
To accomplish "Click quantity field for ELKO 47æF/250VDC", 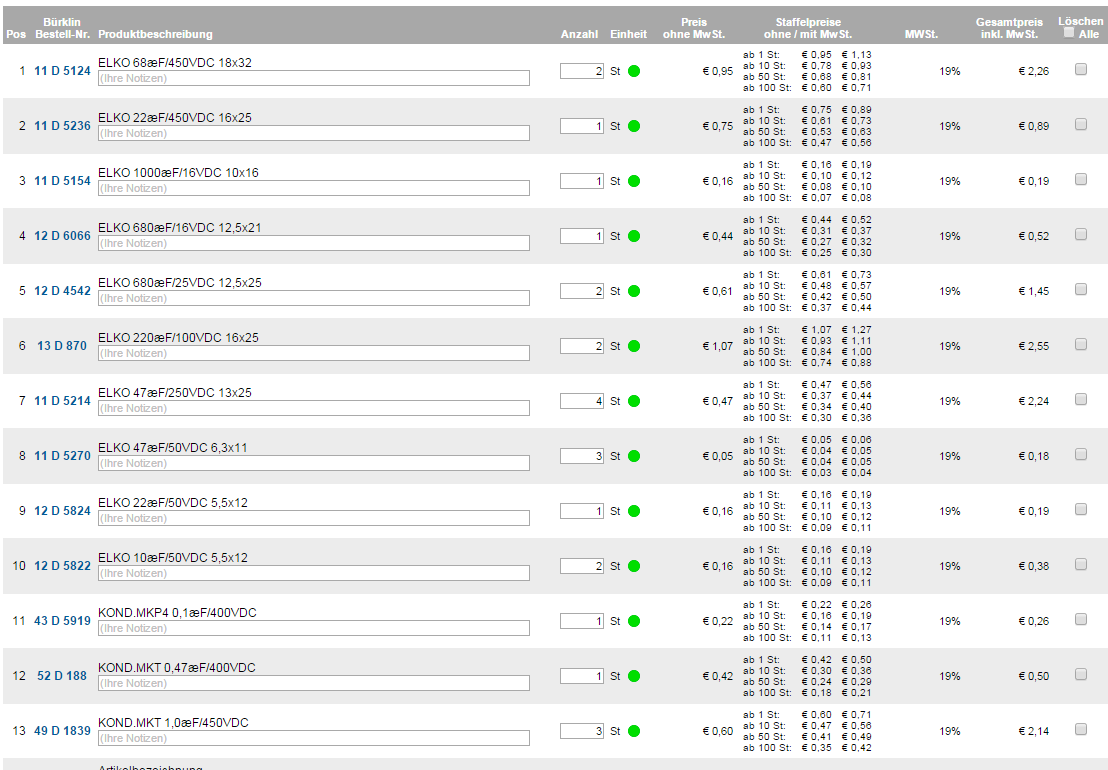I will (582, 401).
